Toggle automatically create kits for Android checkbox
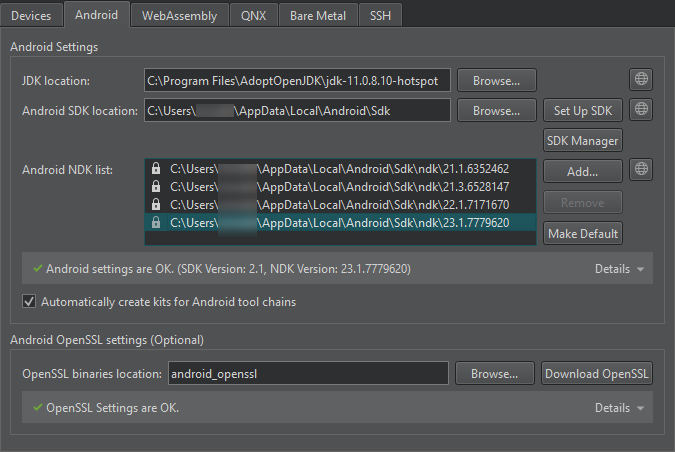Screen dimensions: 675x452 tap(29, 301)
